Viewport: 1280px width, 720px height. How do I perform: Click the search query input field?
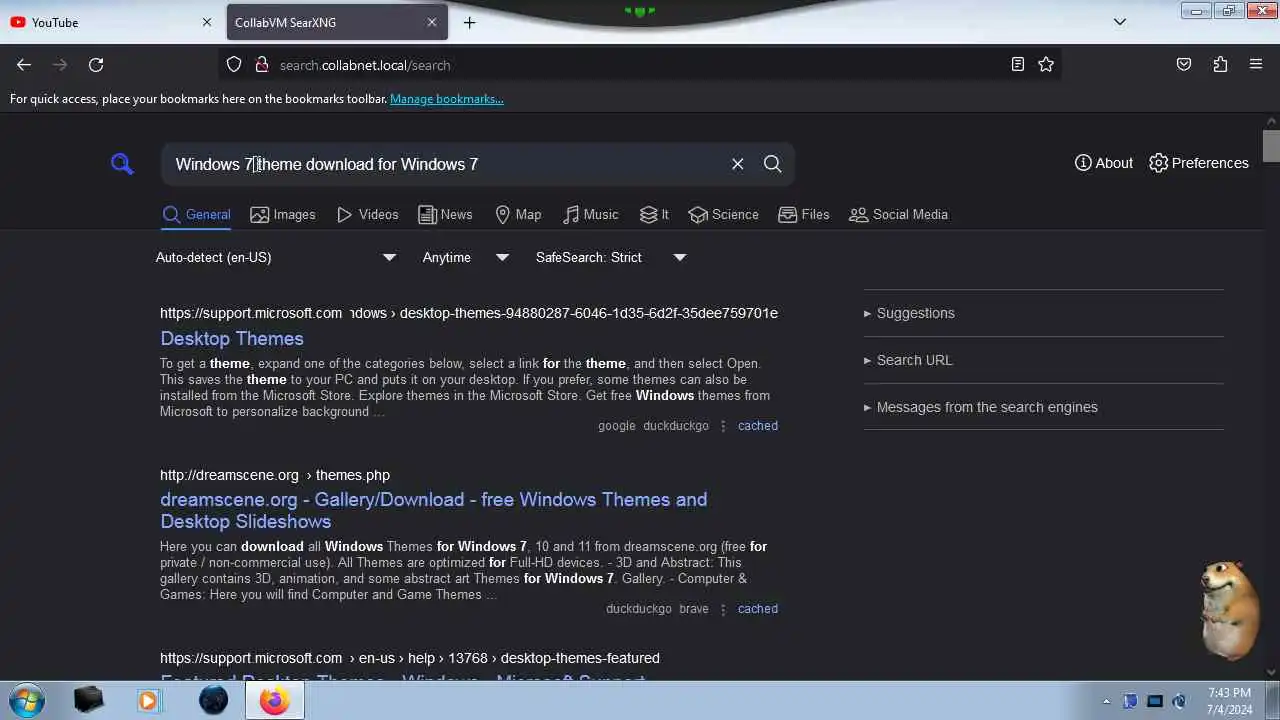[x=445, y=164]
